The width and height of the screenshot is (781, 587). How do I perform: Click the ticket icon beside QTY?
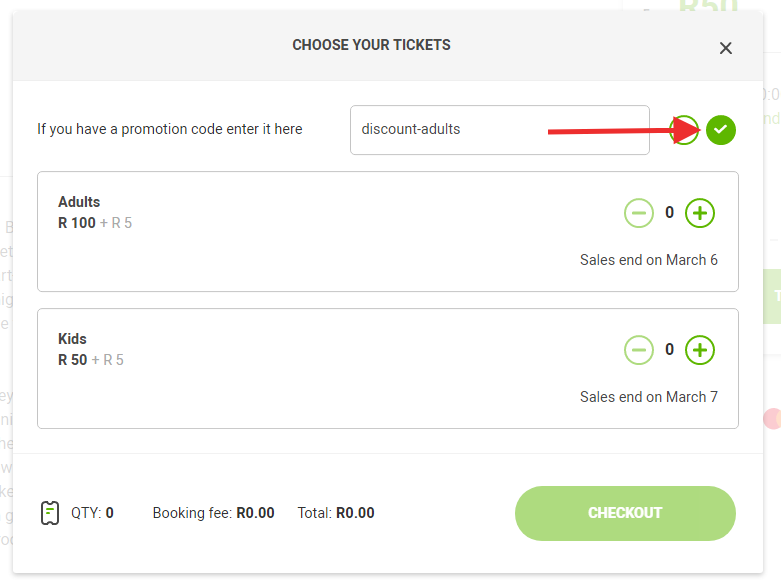(x=49, y=513)
